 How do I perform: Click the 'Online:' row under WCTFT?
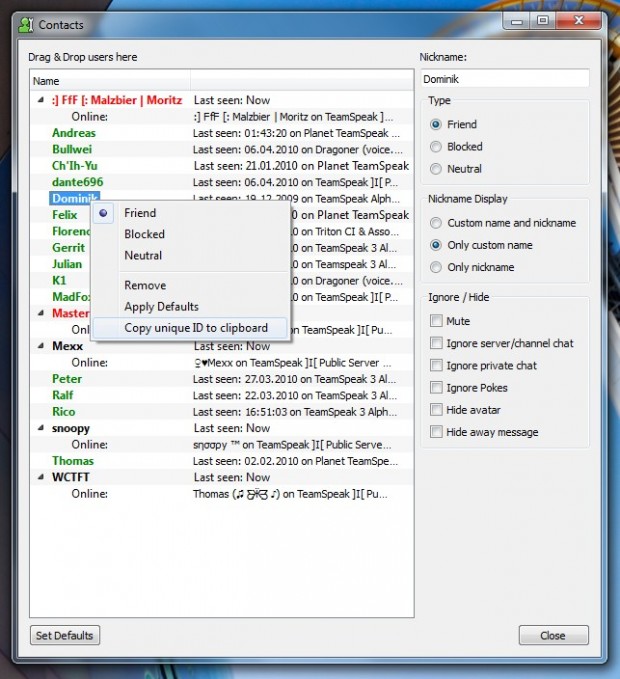pyautogui.click(x=89, y=494)
